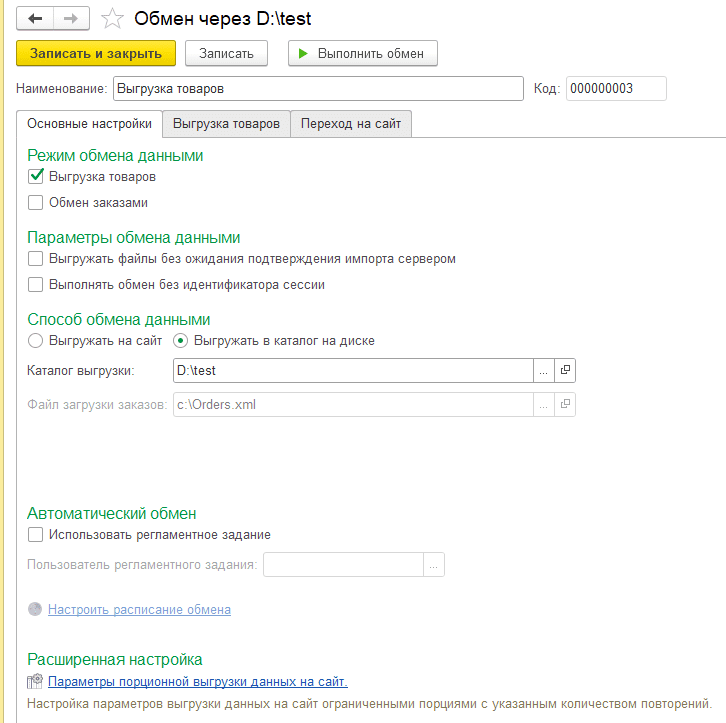The height and width of the screenshot is (723, 726).
Task: Open the Каталог выгрузки open-in-window icon
Action: [x=565, y=370]
